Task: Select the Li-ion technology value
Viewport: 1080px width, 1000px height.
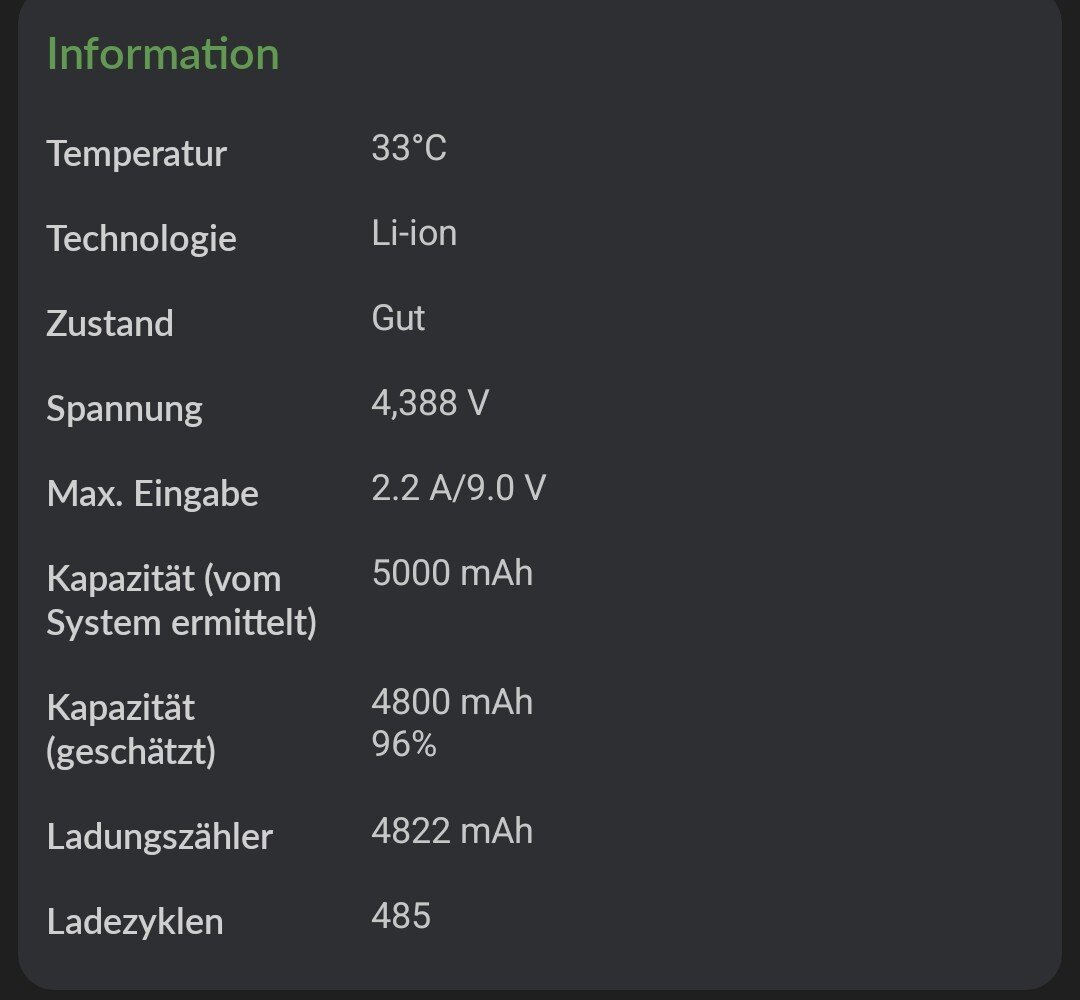Action: [x=414, y=234]
